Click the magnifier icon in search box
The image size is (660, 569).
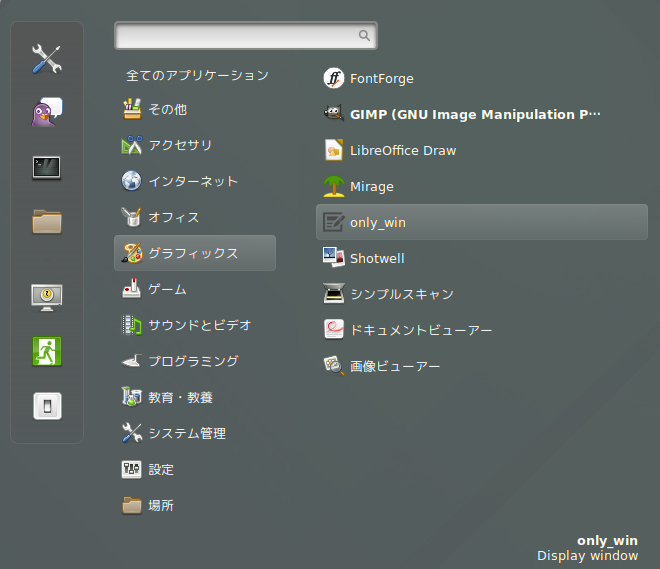point(365,35)
